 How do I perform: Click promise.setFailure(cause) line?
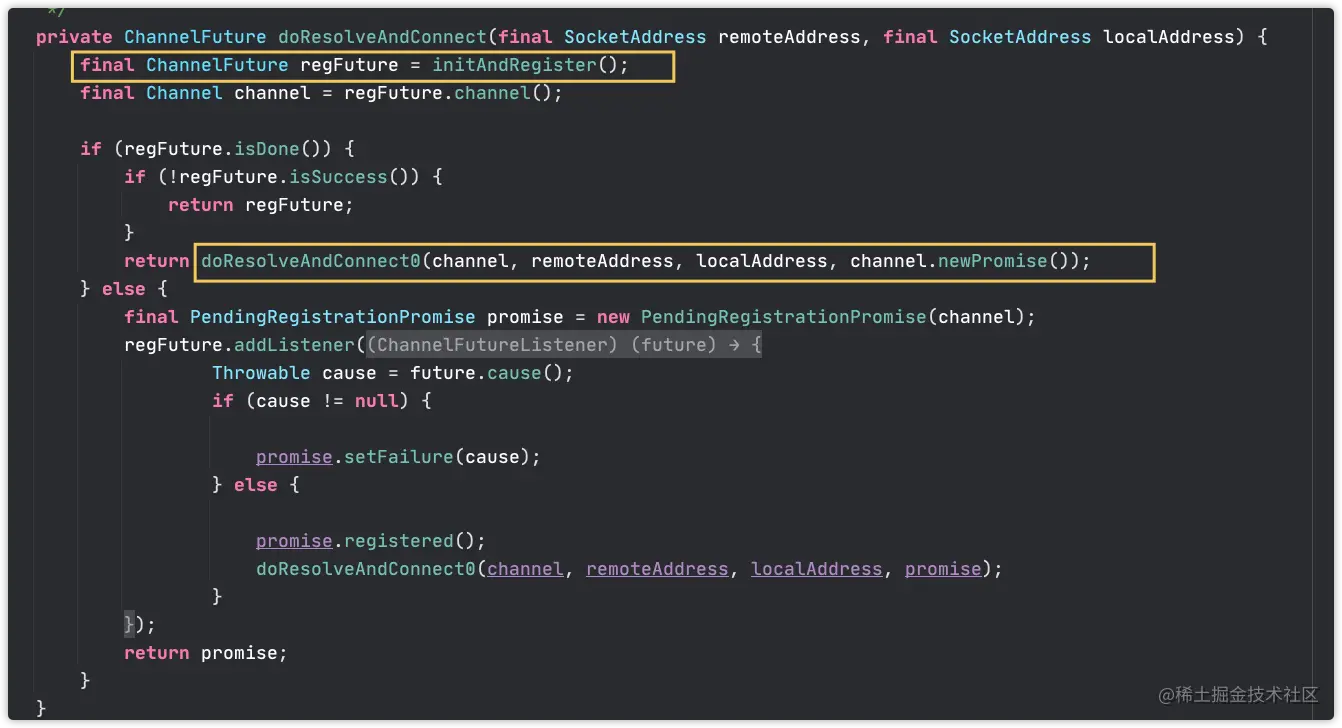[398, 457]
